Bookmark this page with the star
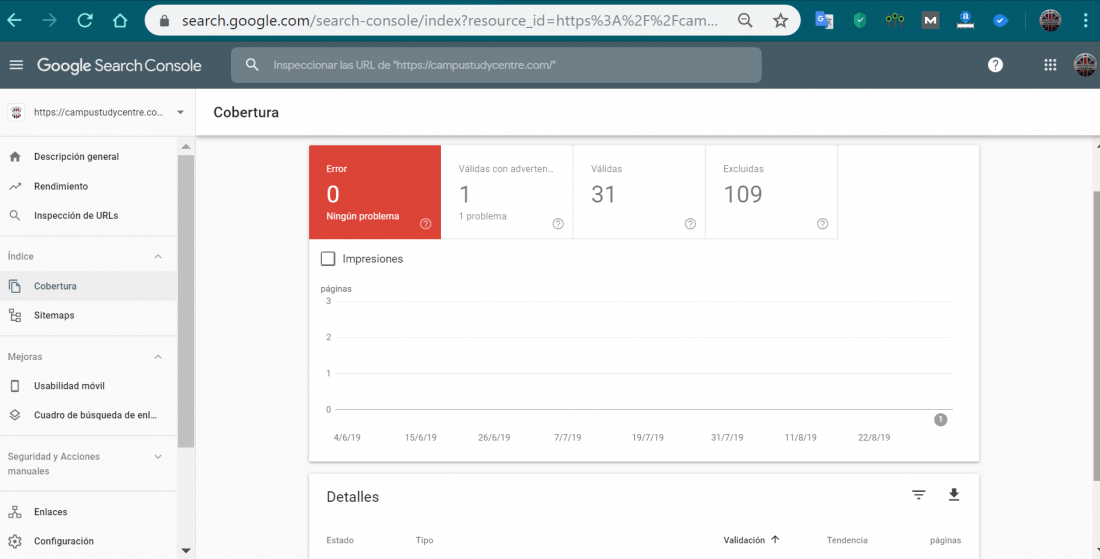Viewport: 1100px width, 559px height. 780,21
